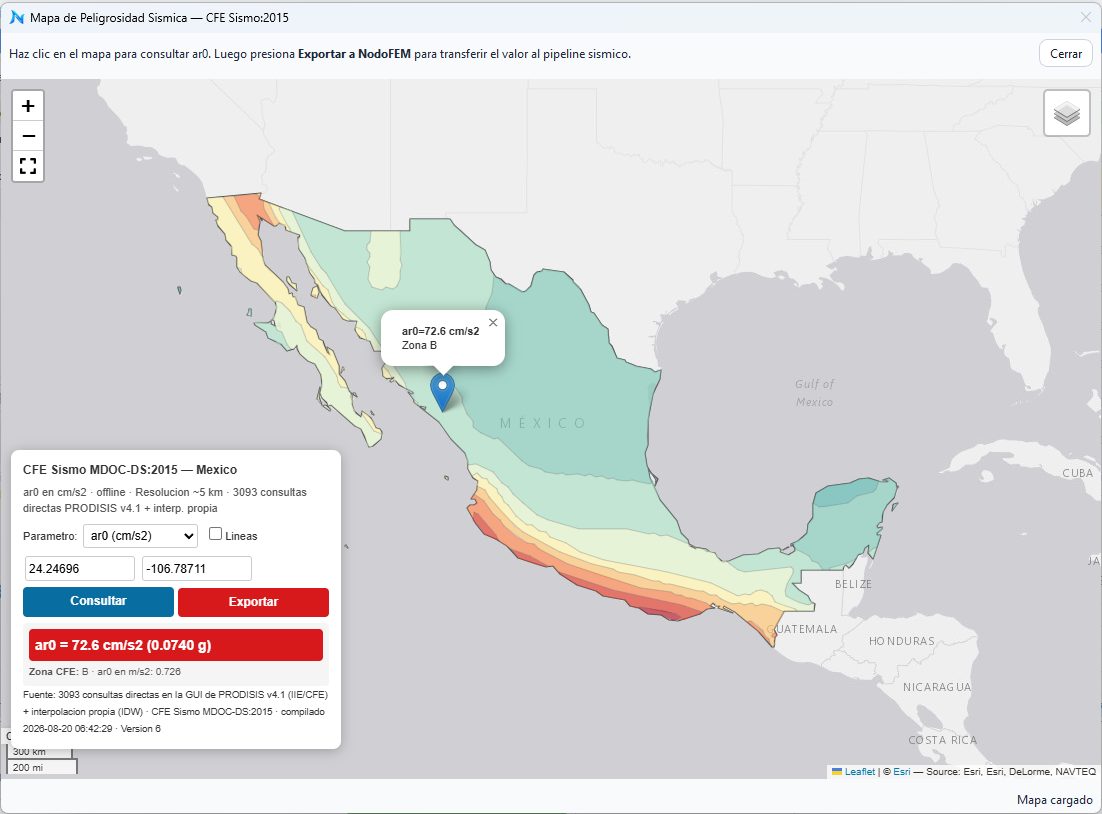Zoom out of the map

(x=28, y=136)
